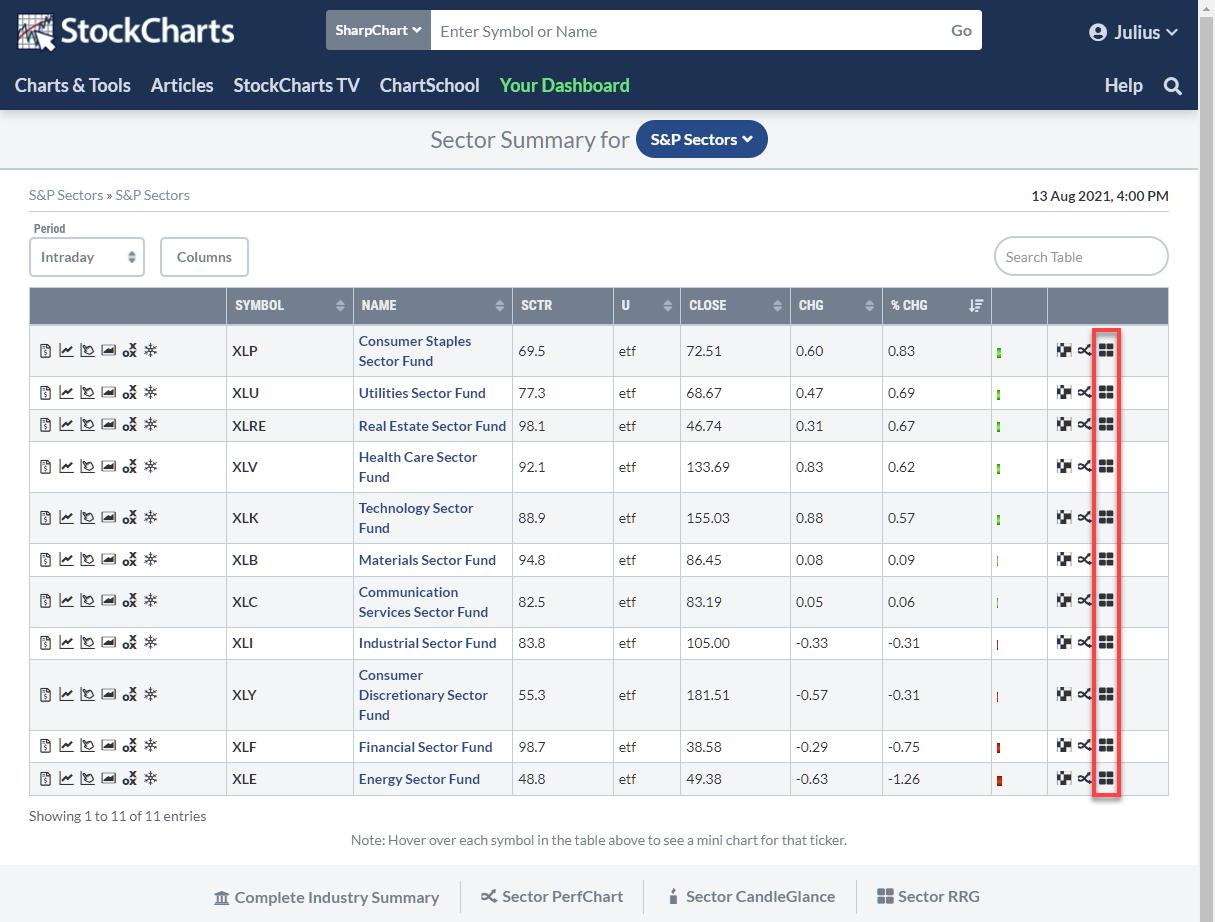
Task: Open the RRG grid icon for XLP
Action: pos(1106,350)
